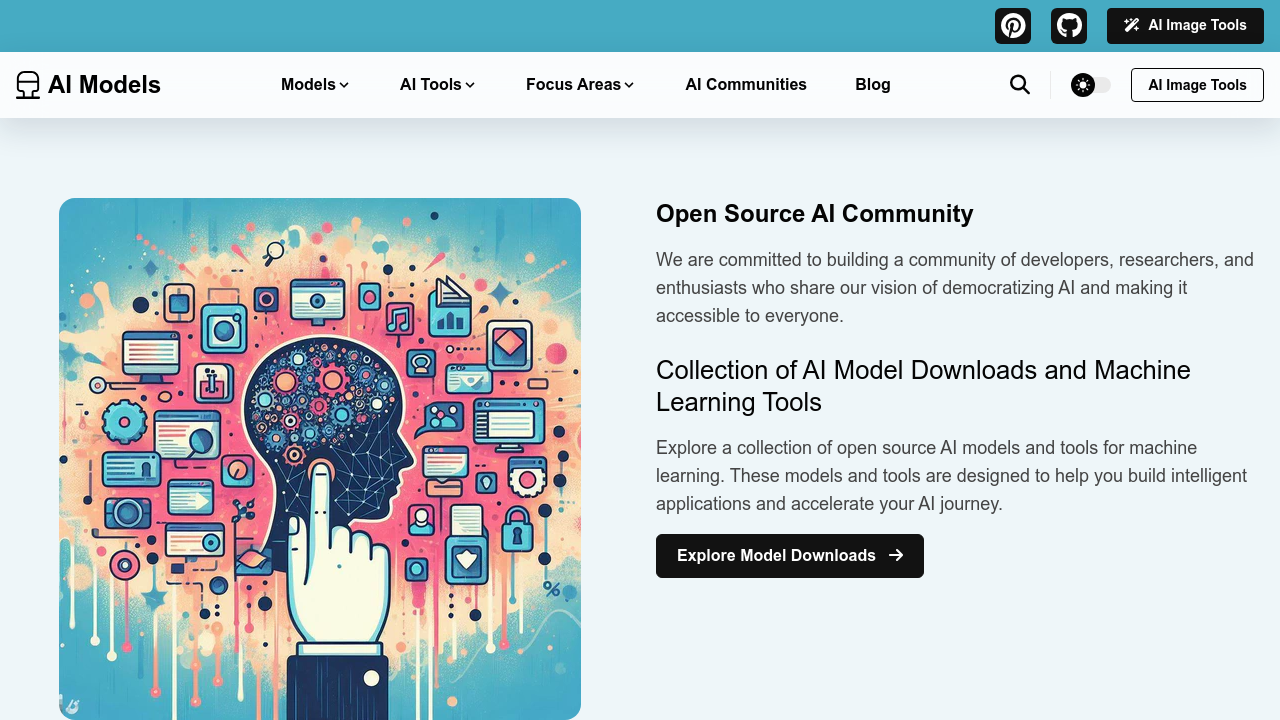The image size is (1280, 720).
Task: Click the magic wand icon on top banner button
Action: click(x=1131, y=24)
